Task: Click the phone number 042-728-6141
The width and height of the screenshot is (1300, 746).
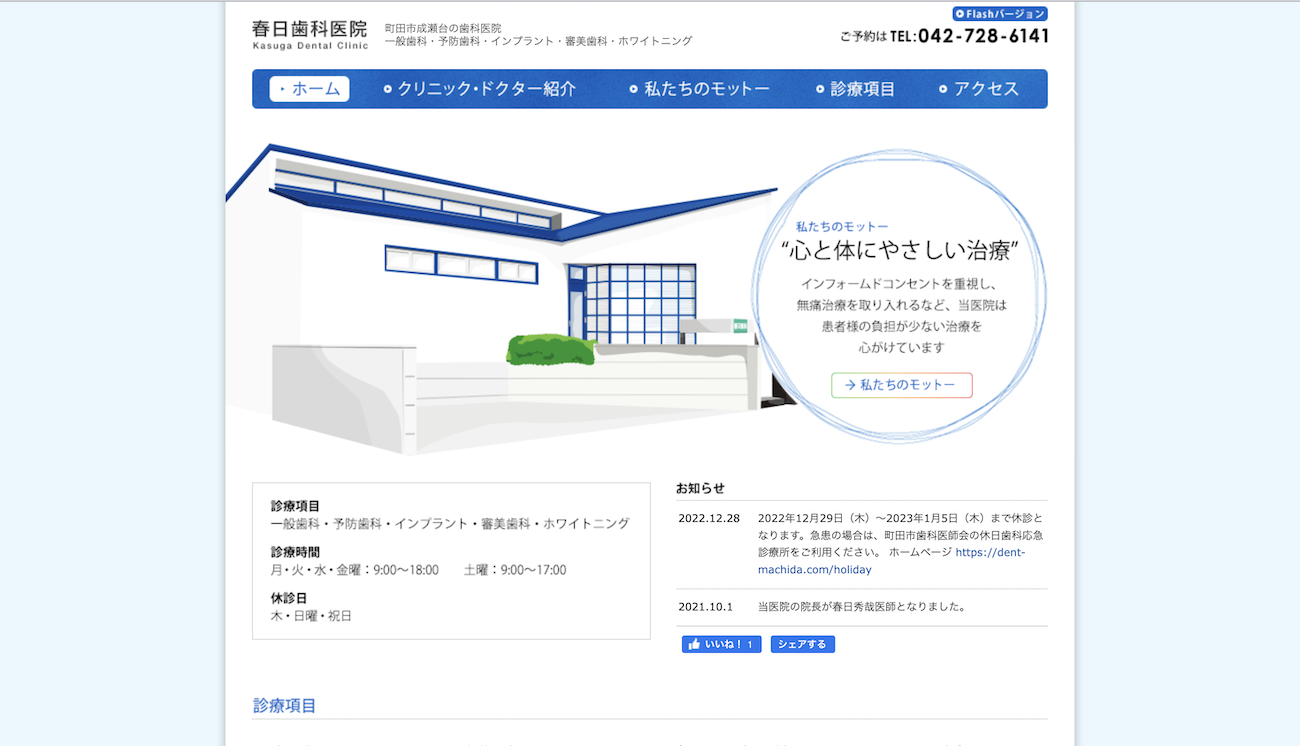Action: pyautogui.click(x=983, y=36)
